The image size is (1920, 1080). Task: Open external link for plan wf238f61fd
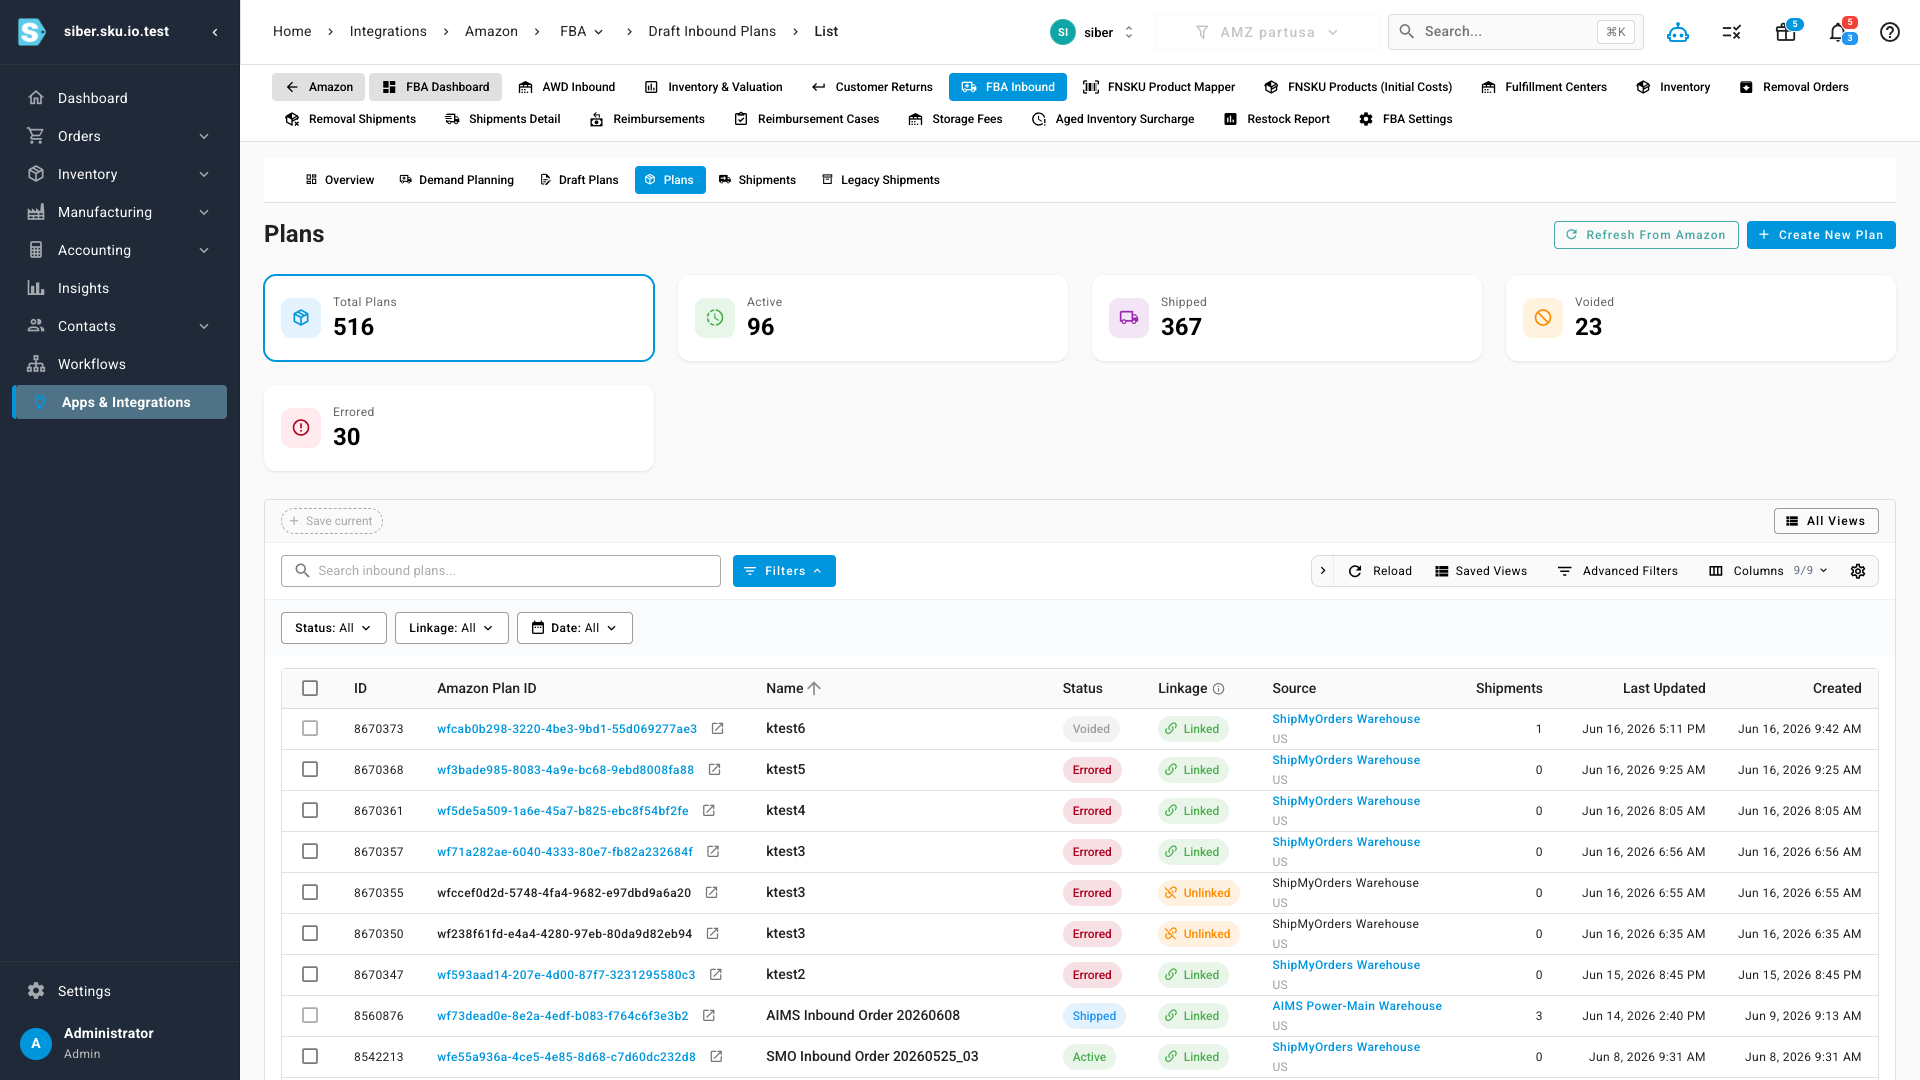click(712, 934)
